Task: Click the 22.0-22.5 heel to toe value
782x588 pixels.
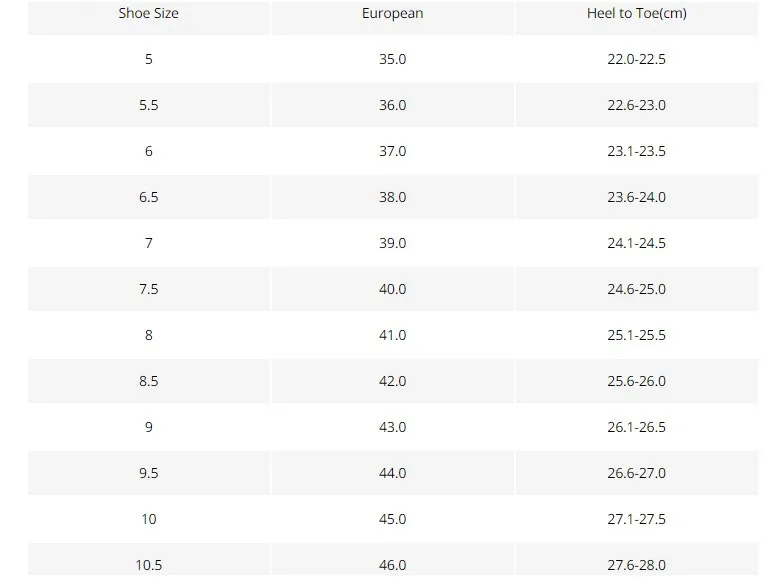Action: tap(636, 59)
